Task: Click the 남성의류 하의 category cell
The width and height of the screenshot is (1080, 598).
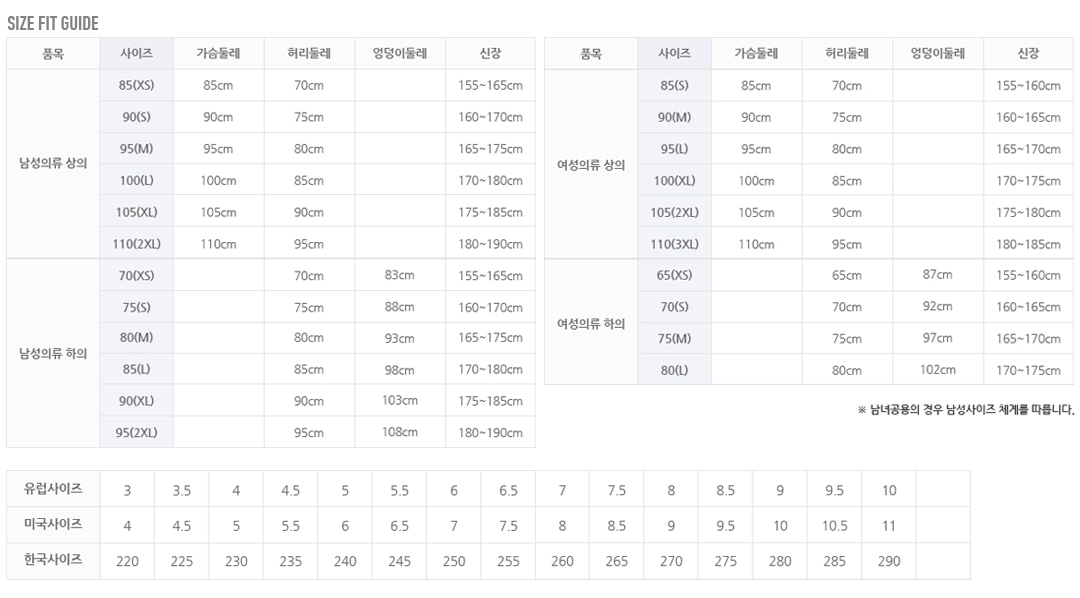Action: pos(53,354)
